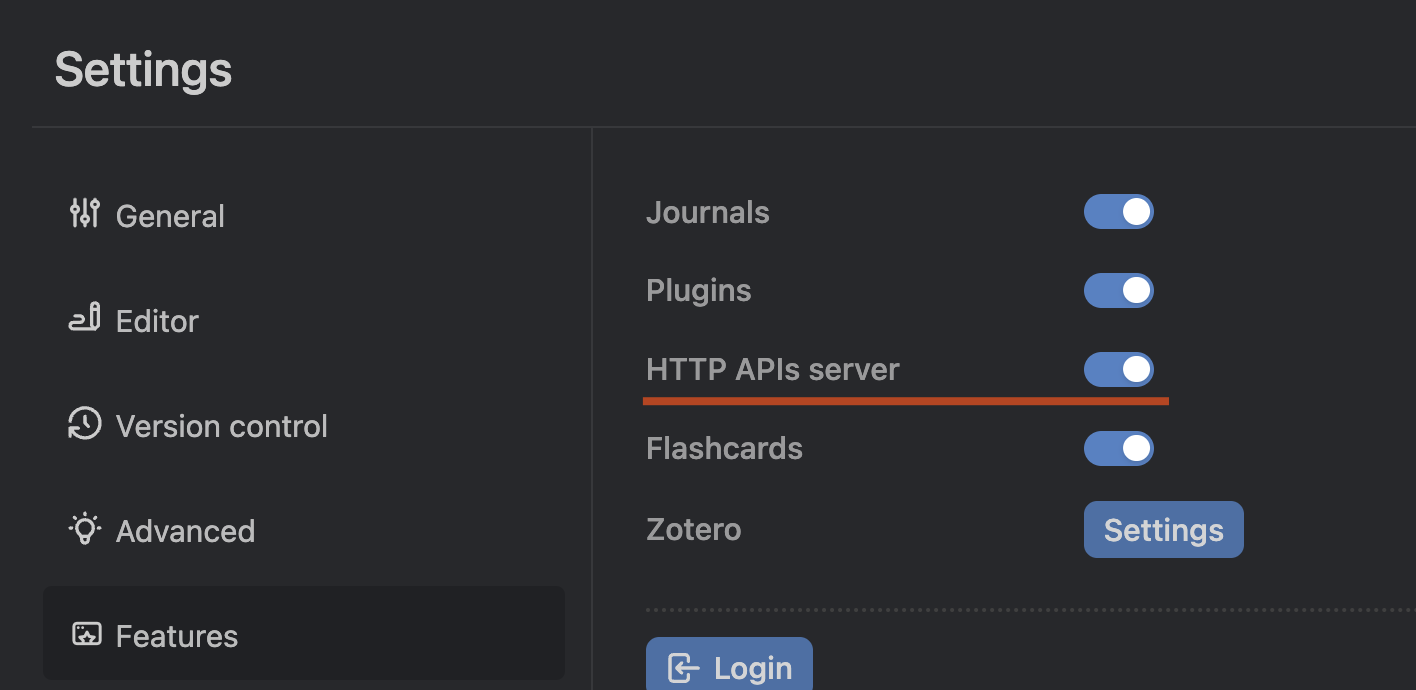Click the Settings dialog title
The height and width of the screenshot is (690, 1416).
pyautogui.click(x=143, y=71)
